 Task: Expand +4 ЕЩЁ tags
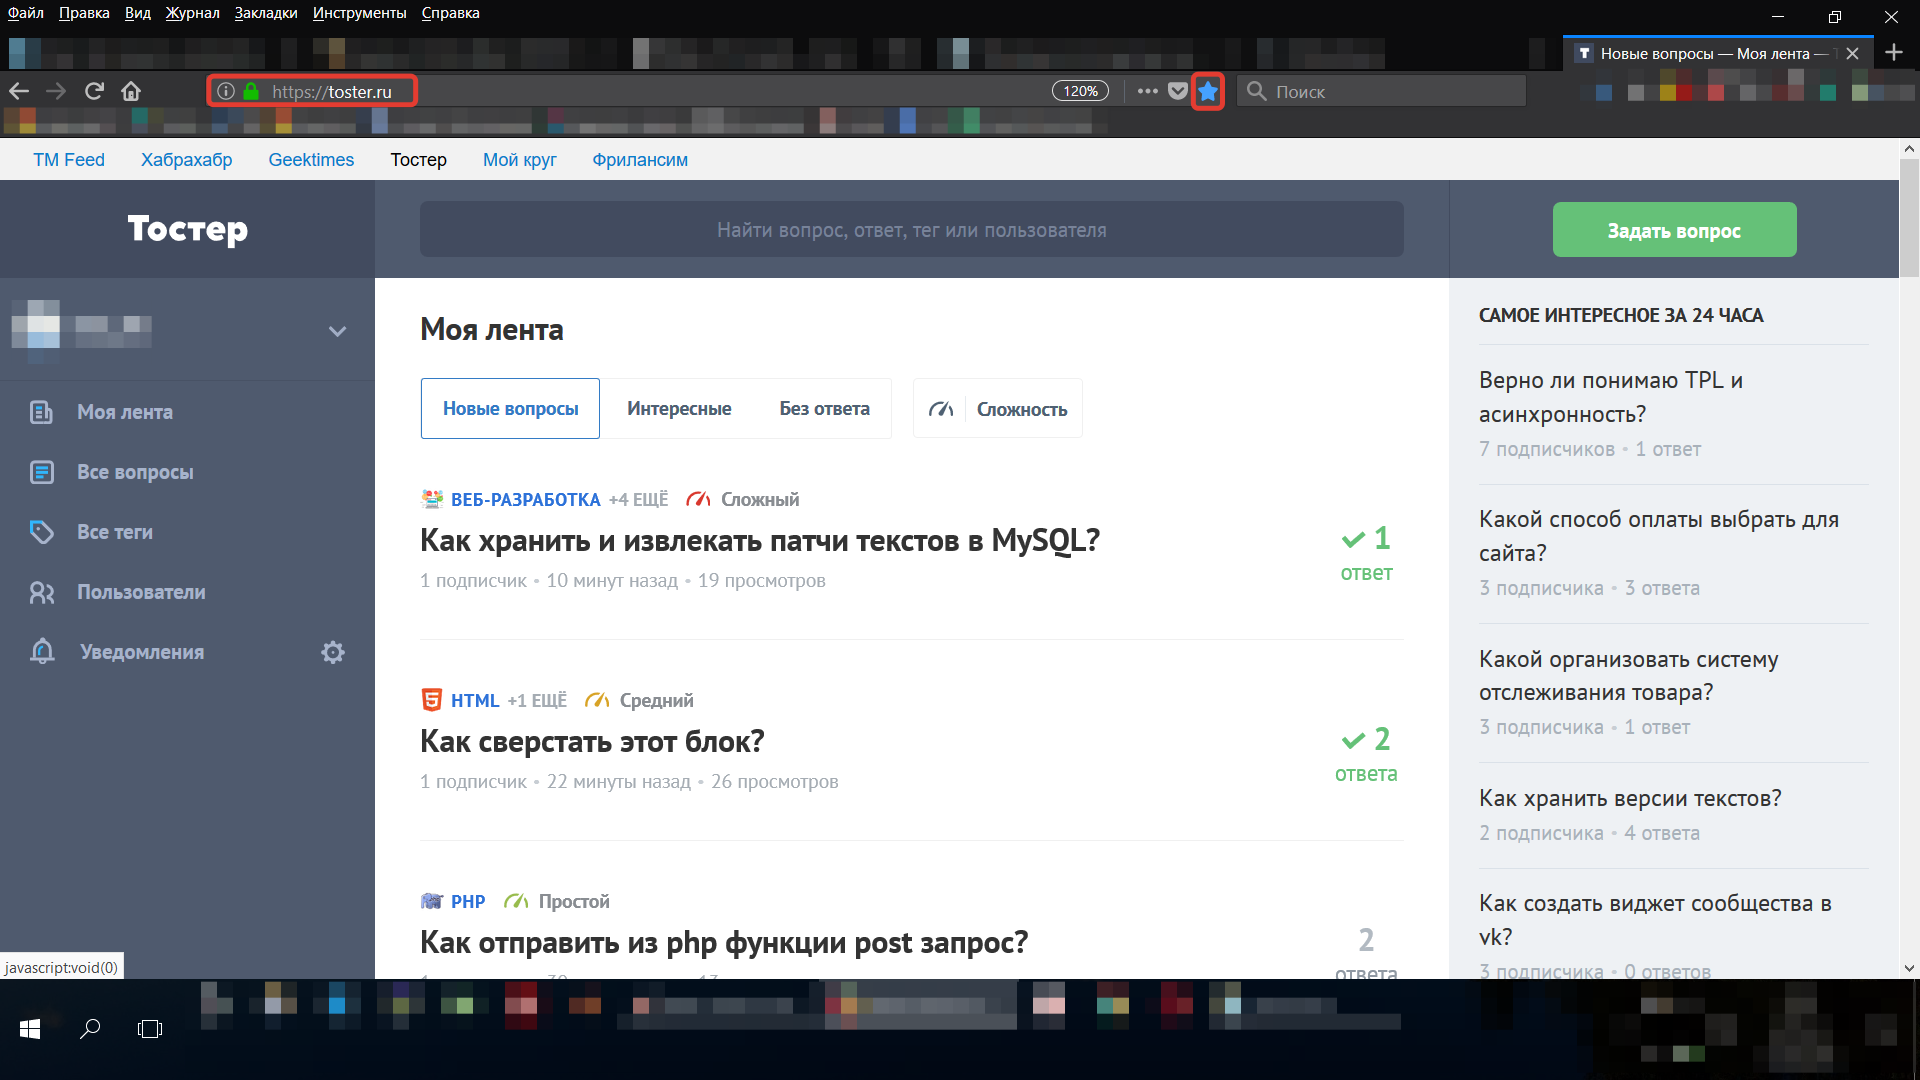pyautogui.click(x=638, y=499)
